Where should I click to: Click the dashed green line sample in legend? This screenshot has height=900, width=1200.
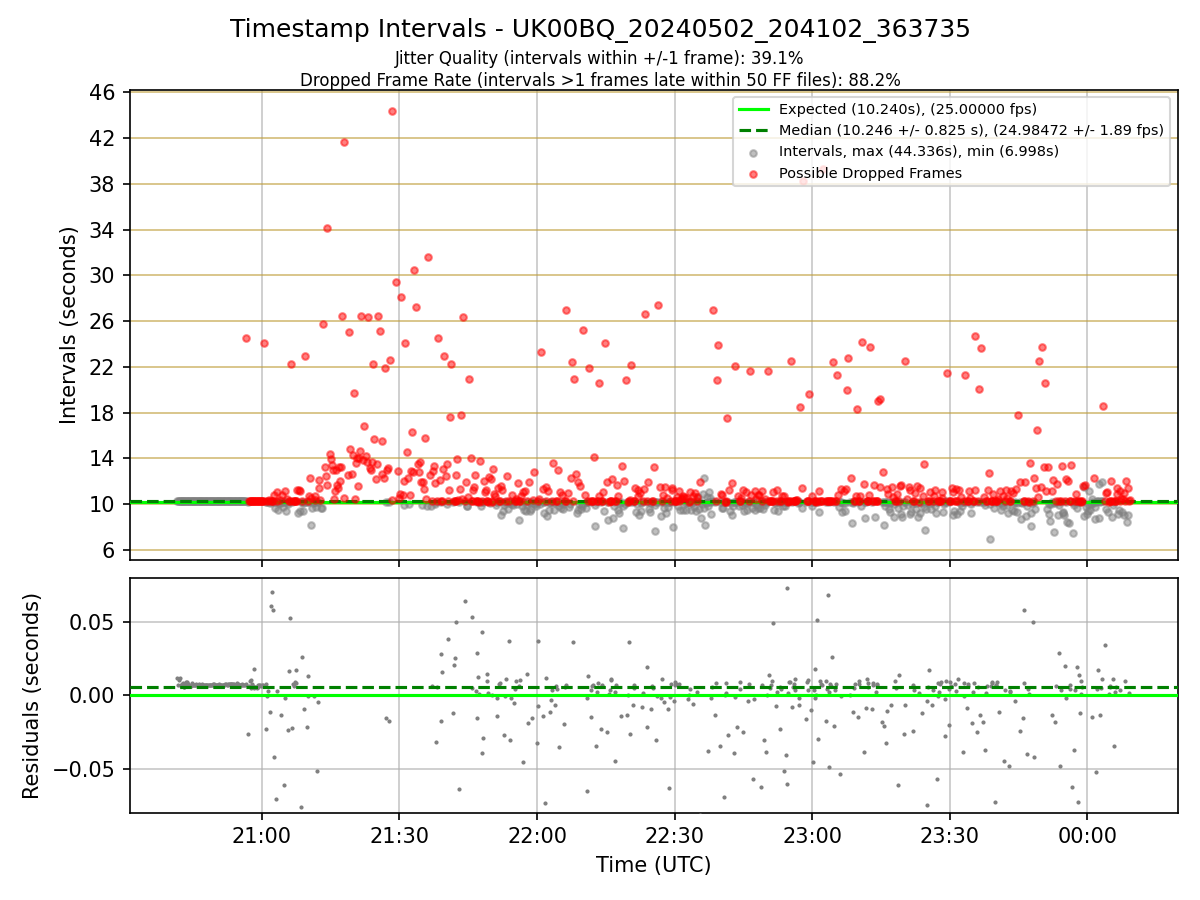753,130
